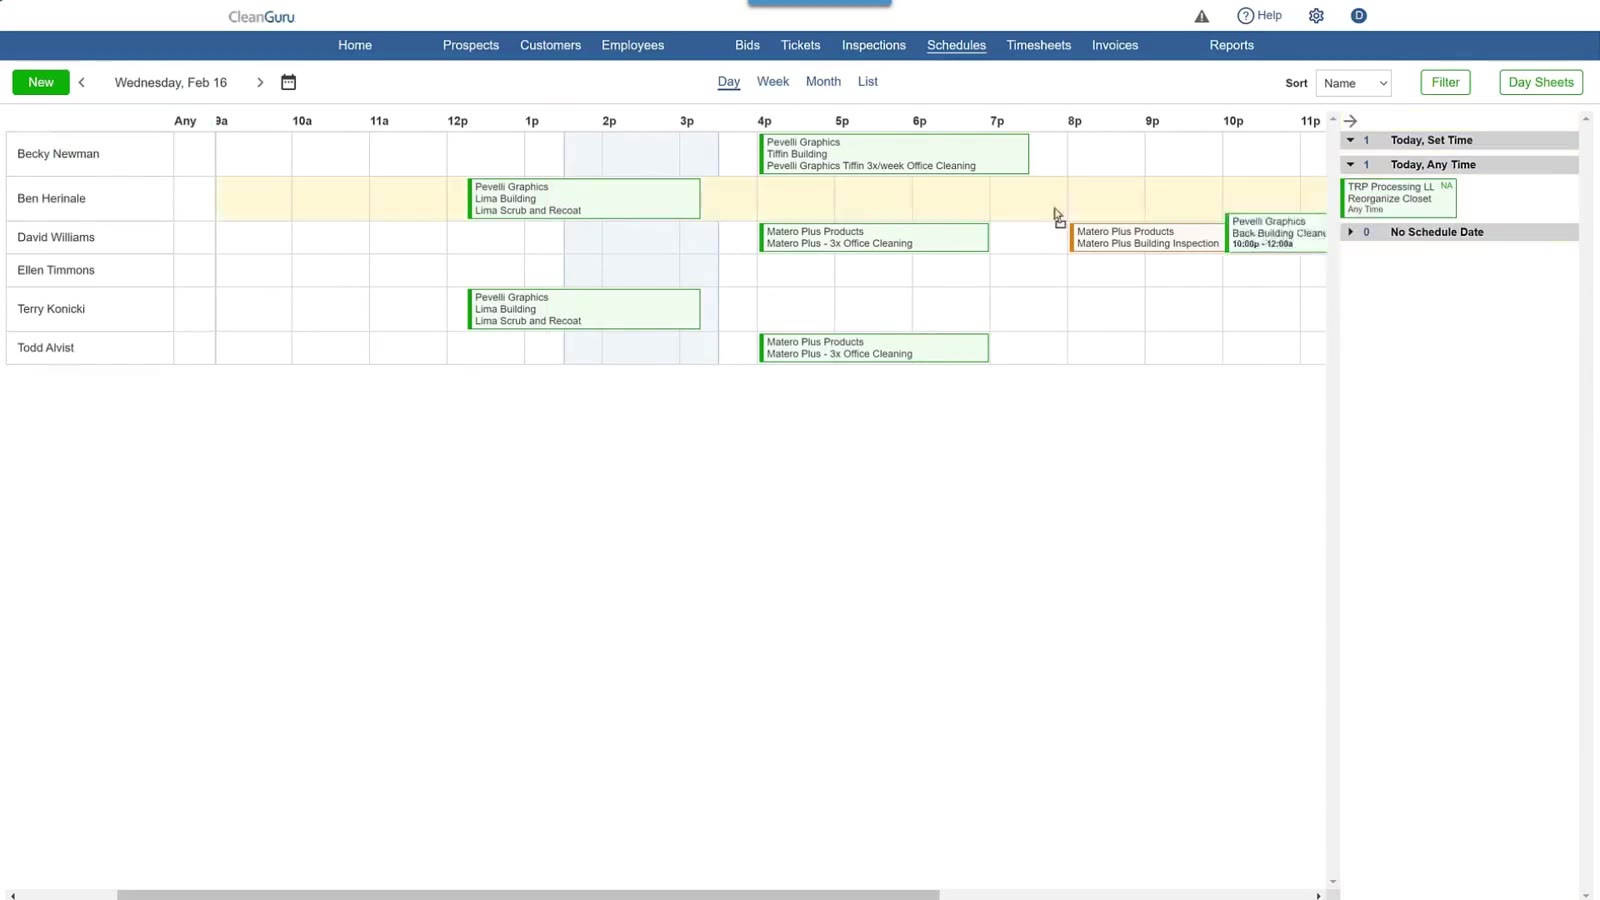Open David Williams' Matero Plus 3x Office Cleaning job
The width and height of the screenshot is (1600, 900).
tap(874, 238)
